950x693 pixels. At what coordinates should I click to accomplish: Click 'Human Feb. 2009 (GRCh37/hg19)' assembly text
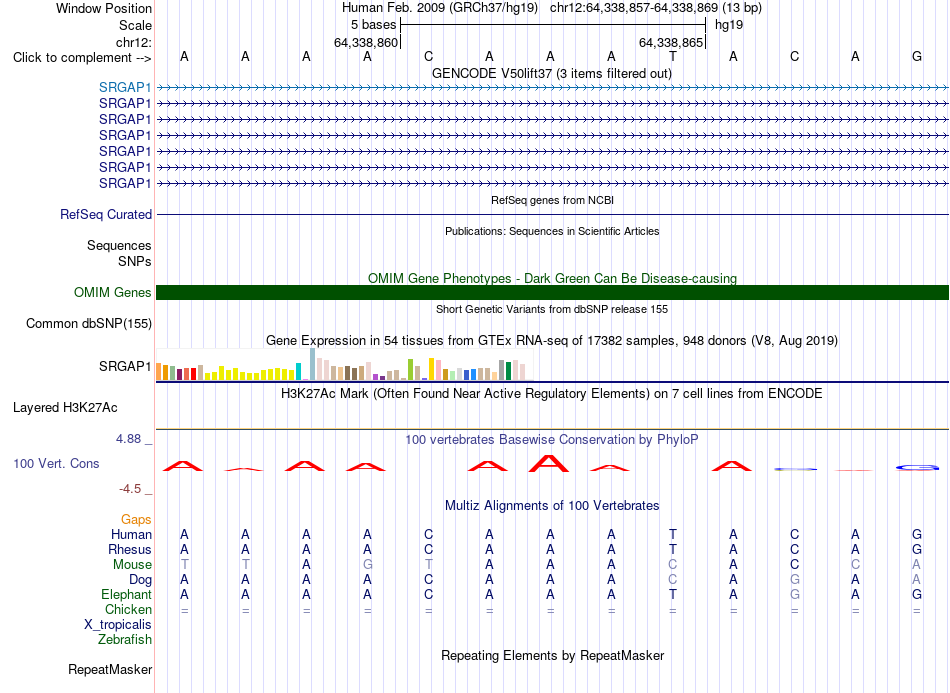click(440, 8)
